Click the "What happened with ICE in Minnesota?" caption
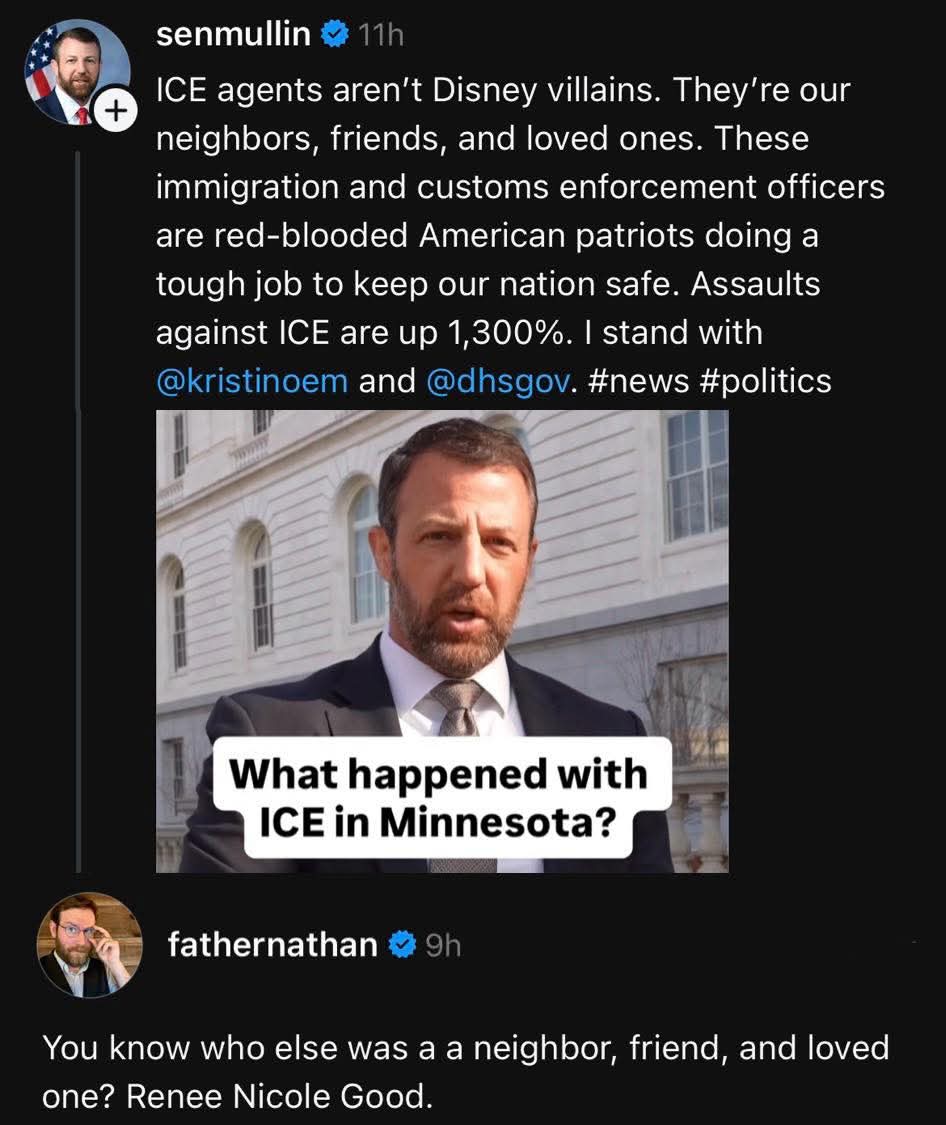 (438, 797)
